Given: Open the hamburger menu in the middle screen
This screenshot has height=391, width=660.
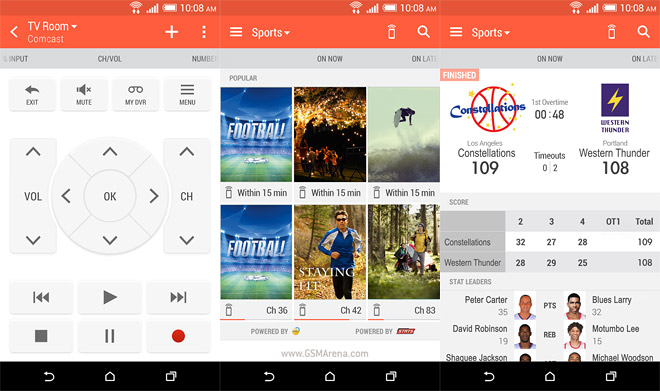Looking at the screenshot, I should click(236, 32).
